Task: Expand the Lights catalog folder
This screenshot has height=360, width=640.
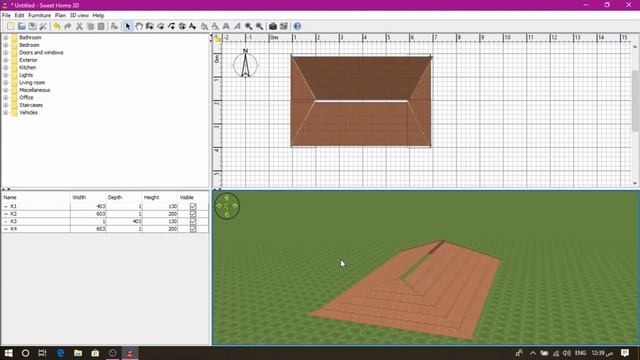Action: (6, 75)
